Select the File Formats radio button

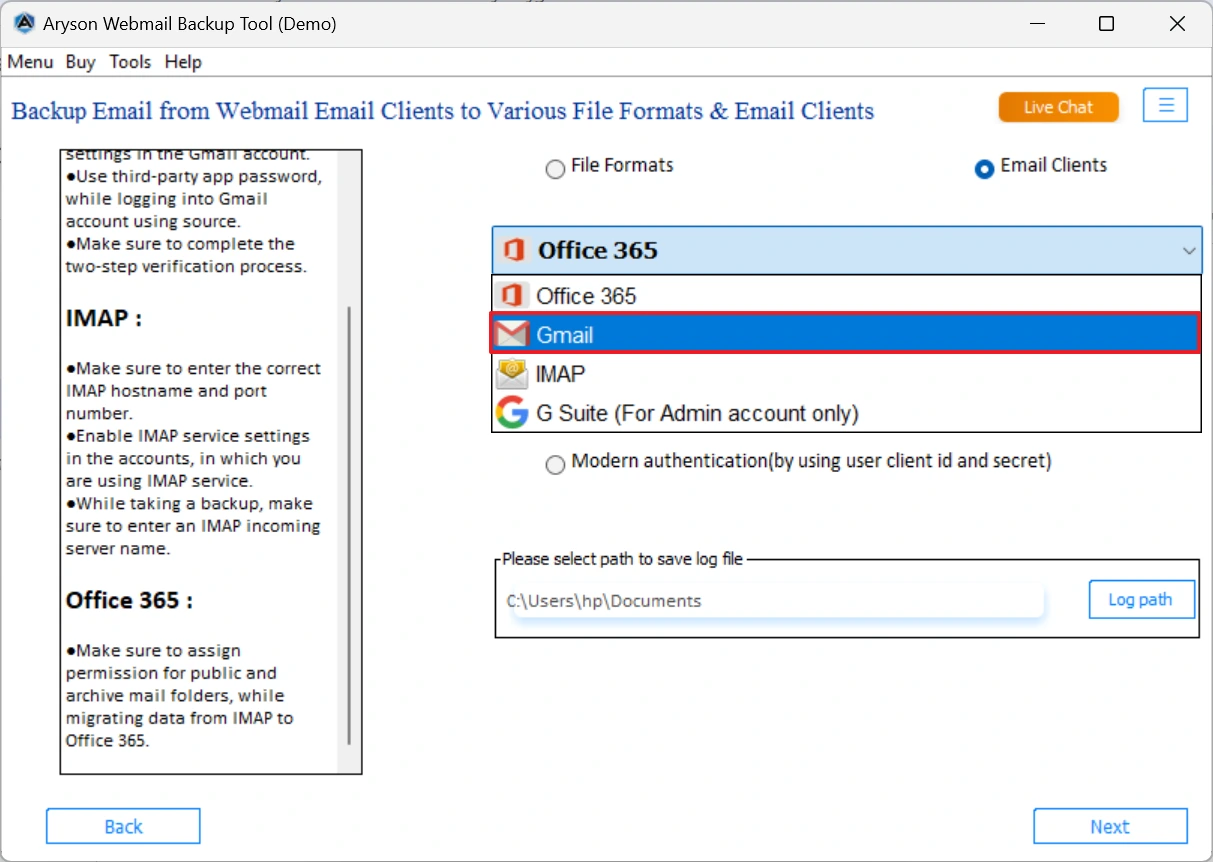click(555, 169)
